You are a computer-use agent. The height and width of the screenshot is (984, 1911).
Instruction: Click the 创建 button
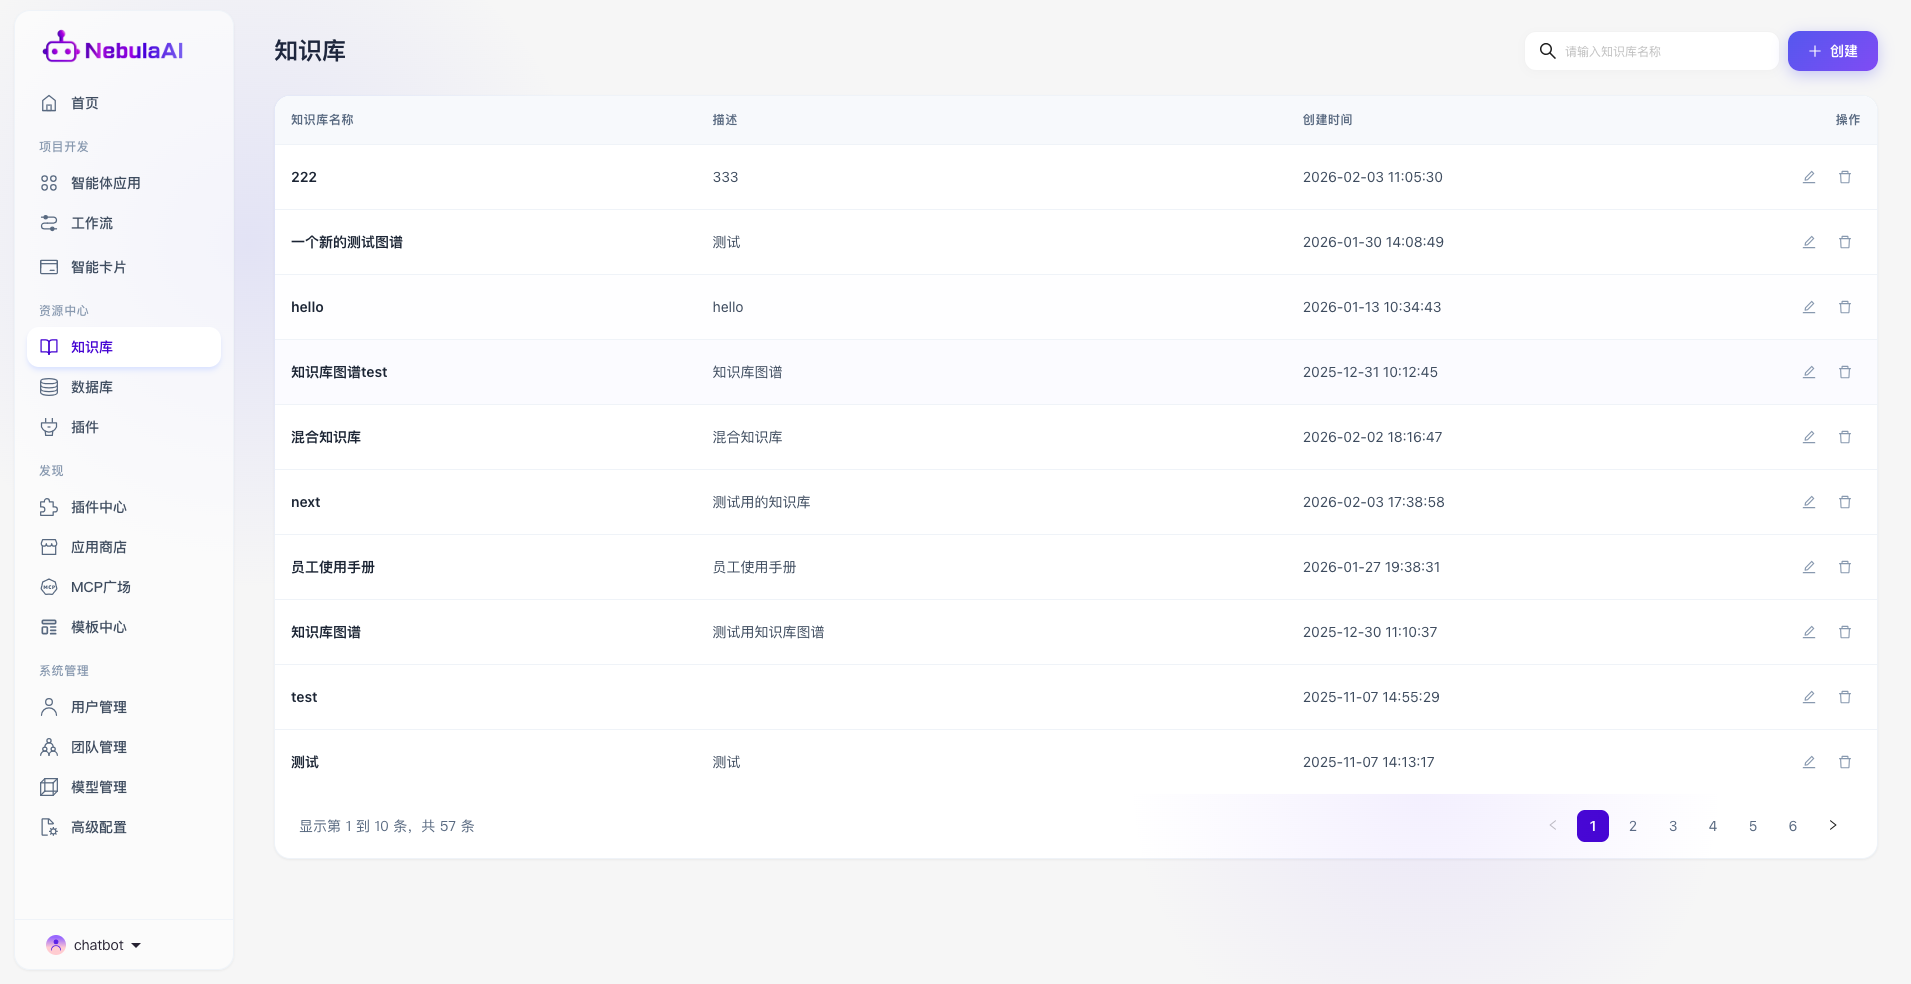pyautogui.click(x=1832, y=51)
